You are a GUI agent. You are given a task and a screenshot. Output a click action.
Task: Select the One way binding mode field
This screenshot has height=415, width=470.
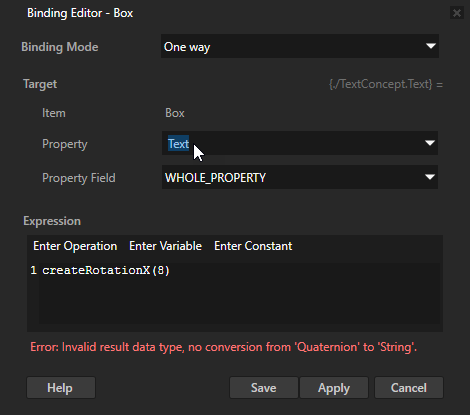[x=300, y=46]
